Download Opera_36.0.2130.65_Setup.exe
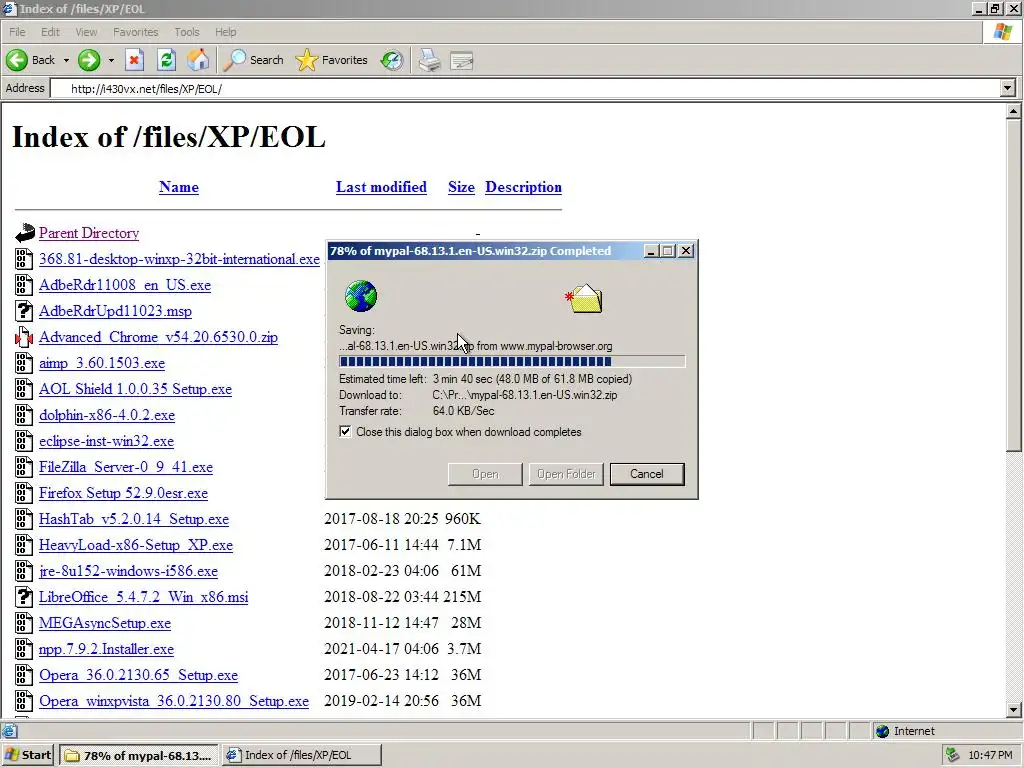The width and height of the screenshot is (1024, 768). (138, 675)
